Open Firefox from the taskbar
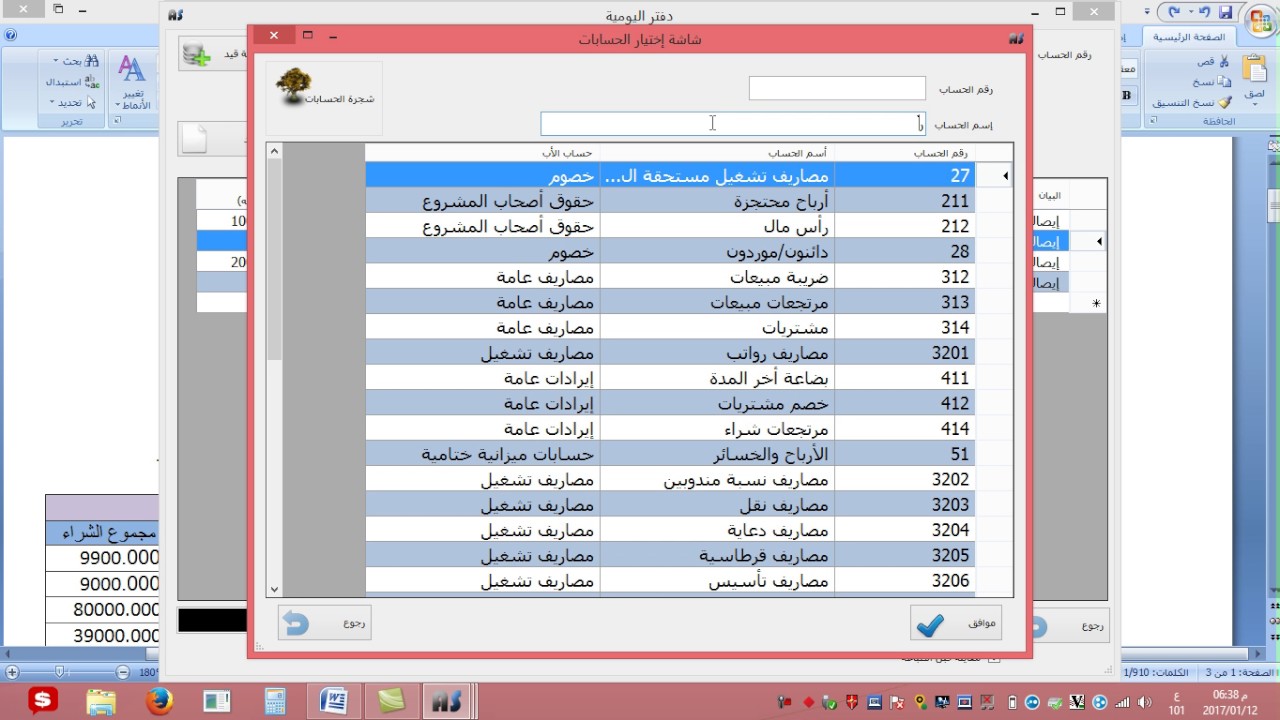The image size is (1280, 720). pyautogui.click(x=159, y=701)
